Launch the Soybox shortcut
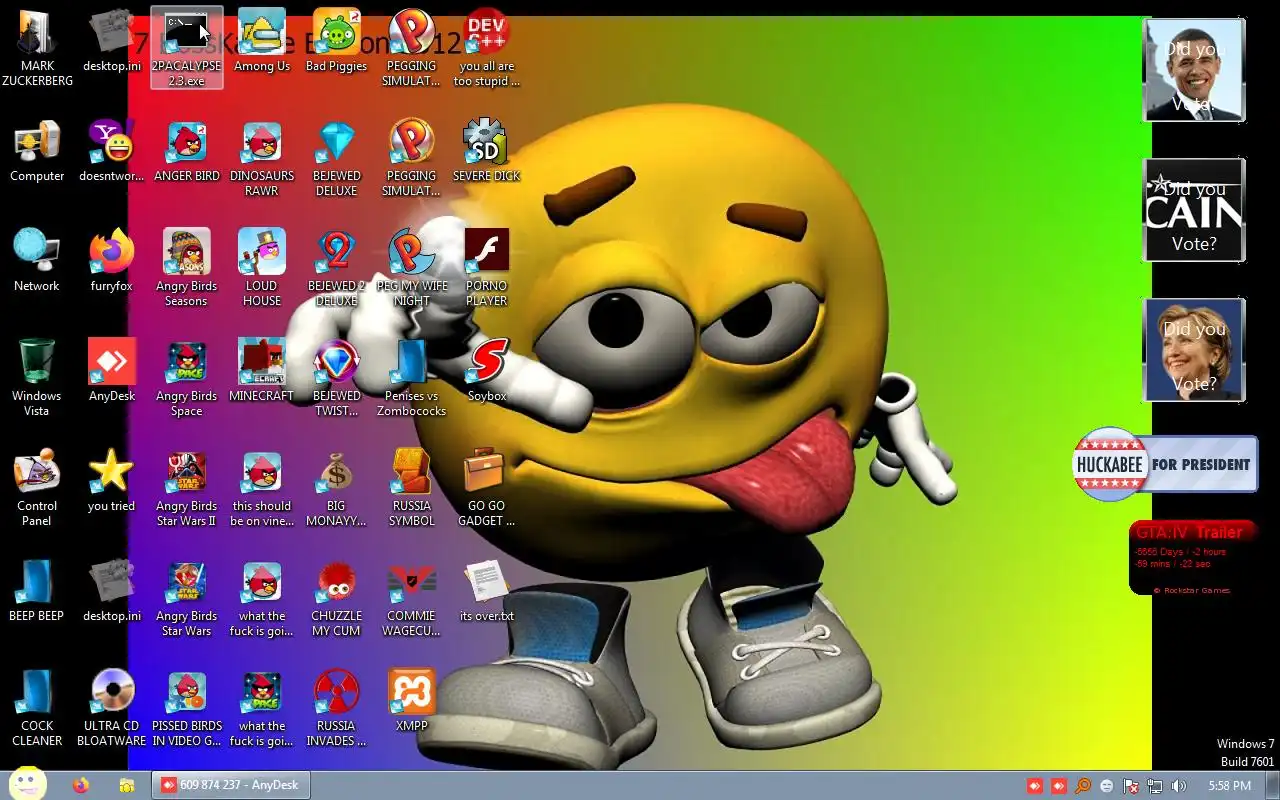The height and width of the screenshot is (800, 1280). click(x=487, y=372)
